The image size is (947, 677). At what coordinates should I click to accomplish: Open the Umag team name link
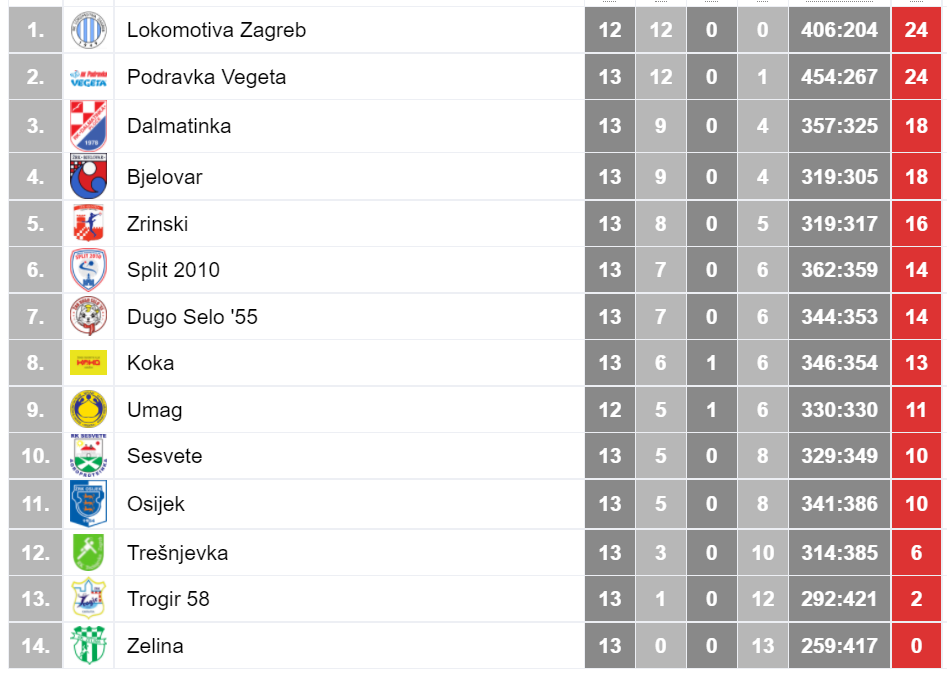tap(155, 410)
